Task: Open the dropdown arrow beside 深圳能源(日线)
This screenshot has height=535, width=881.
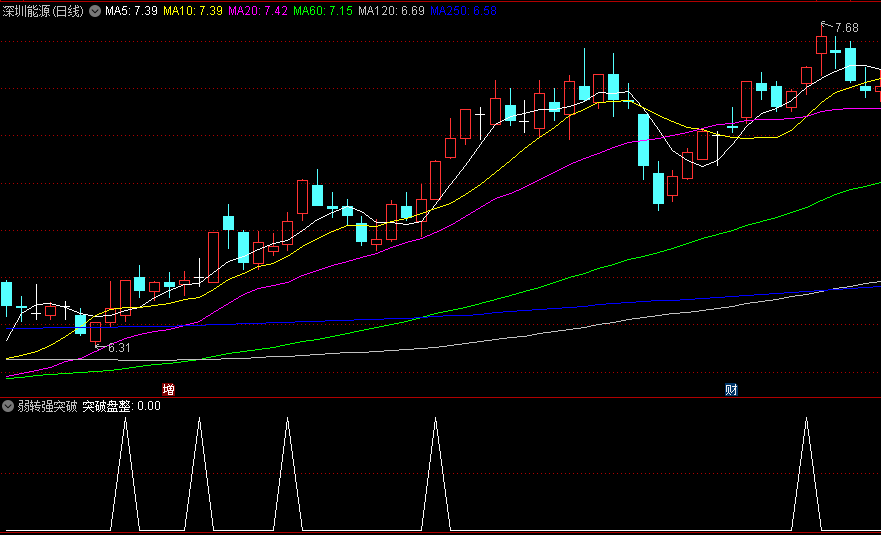Action: [x=96, y=11]
